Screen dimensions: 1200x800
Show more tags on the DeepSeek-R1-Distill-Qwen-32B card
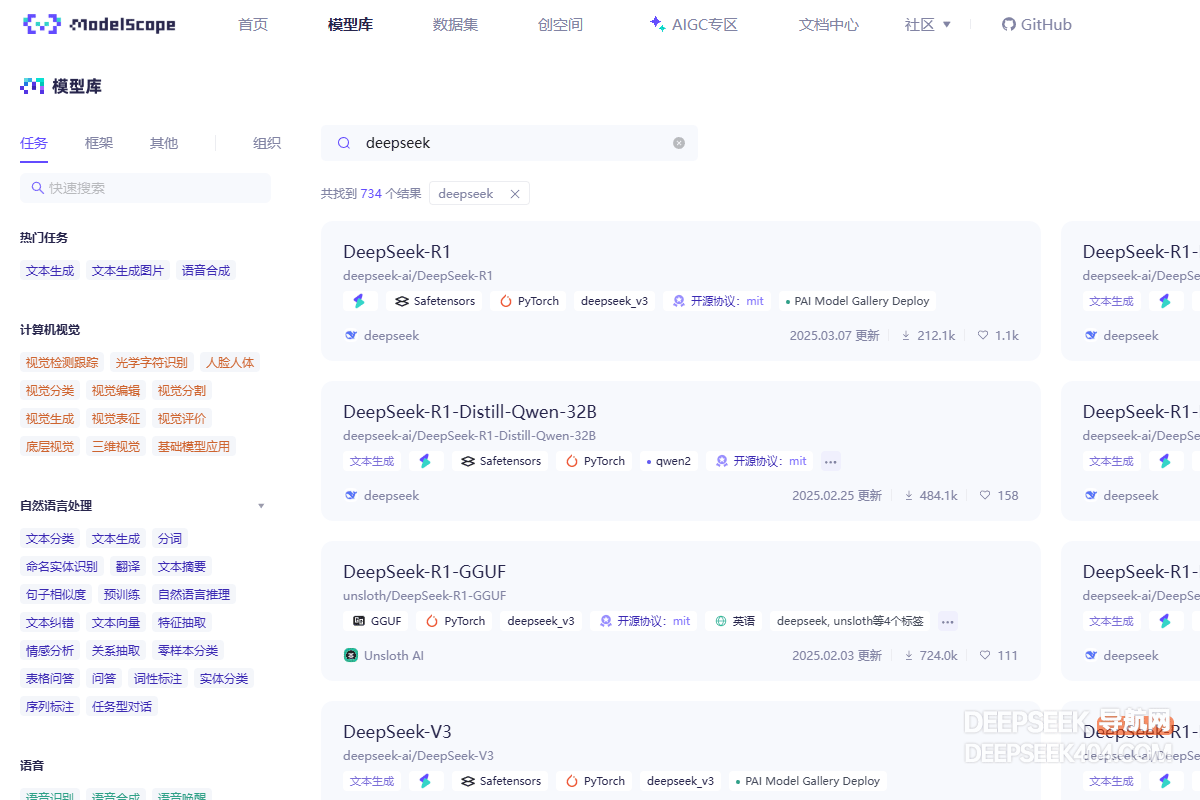[x=830, y=461]
